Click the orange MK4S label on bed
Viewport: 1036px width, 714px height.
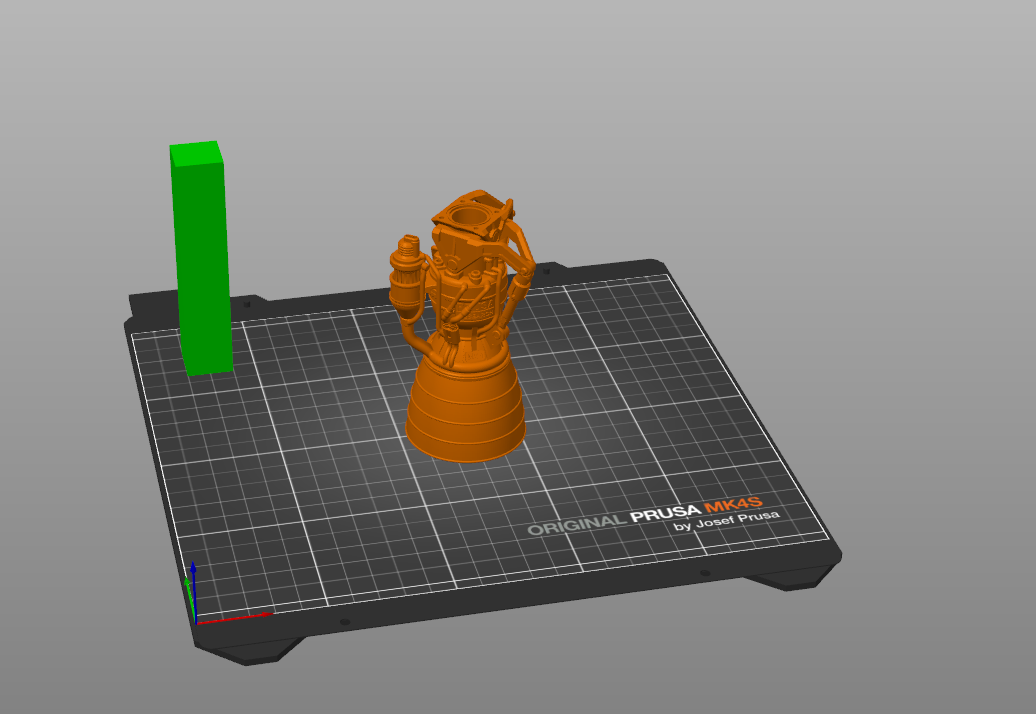[733, 505]
